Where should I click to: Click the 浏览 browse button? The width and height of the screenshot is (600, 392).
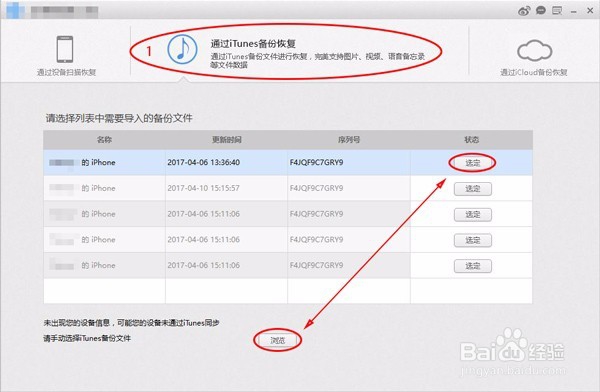[x=278, y=340]
